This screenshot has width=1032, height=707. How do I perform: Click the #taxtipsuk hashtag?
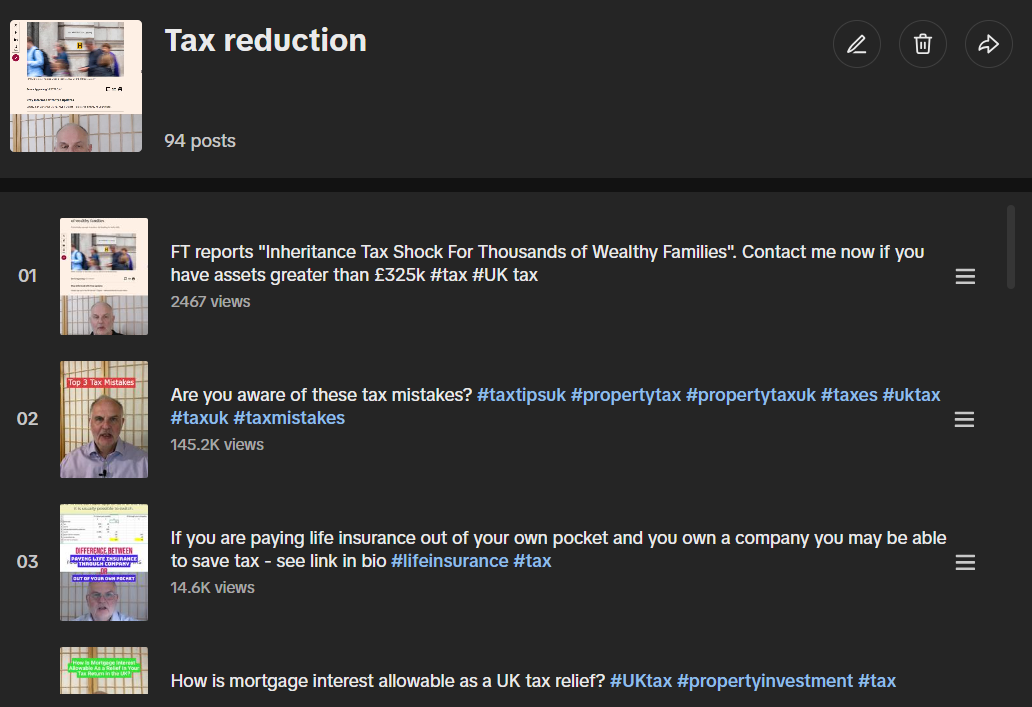pyautogui.click(x=521, y=395)
